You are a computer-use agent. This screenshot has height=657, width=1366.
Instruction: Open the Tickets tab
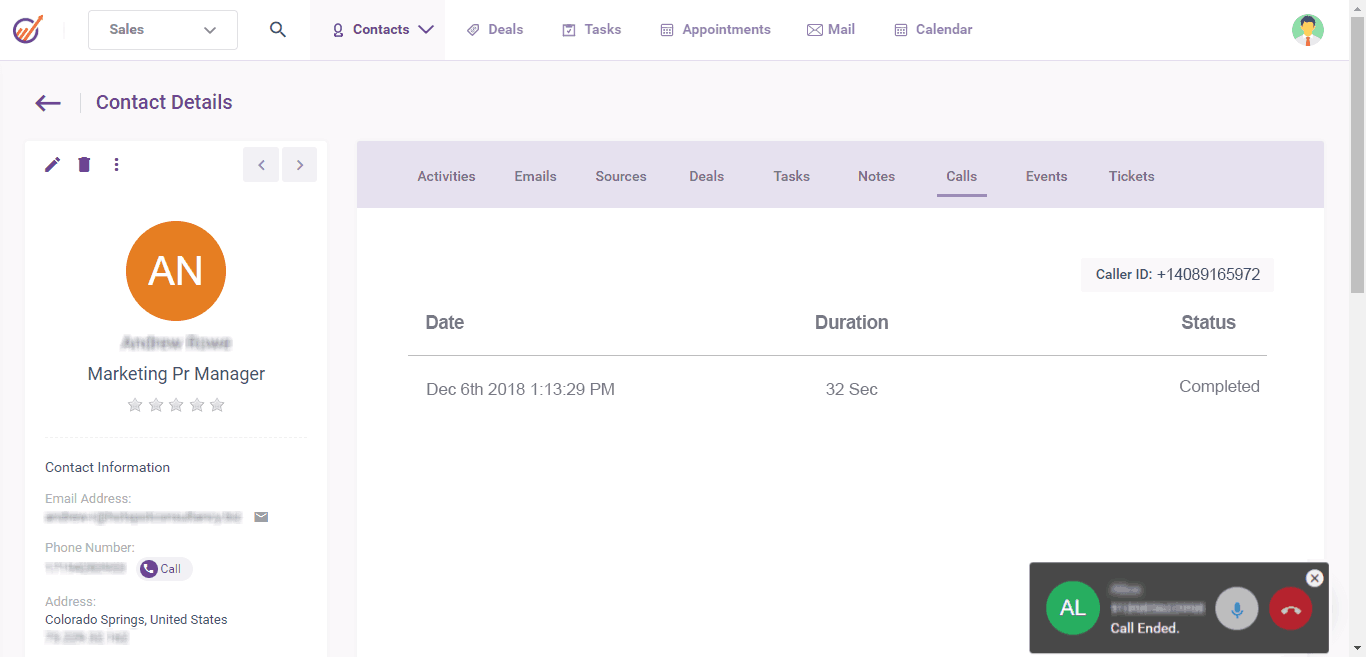coord(1131,176)
